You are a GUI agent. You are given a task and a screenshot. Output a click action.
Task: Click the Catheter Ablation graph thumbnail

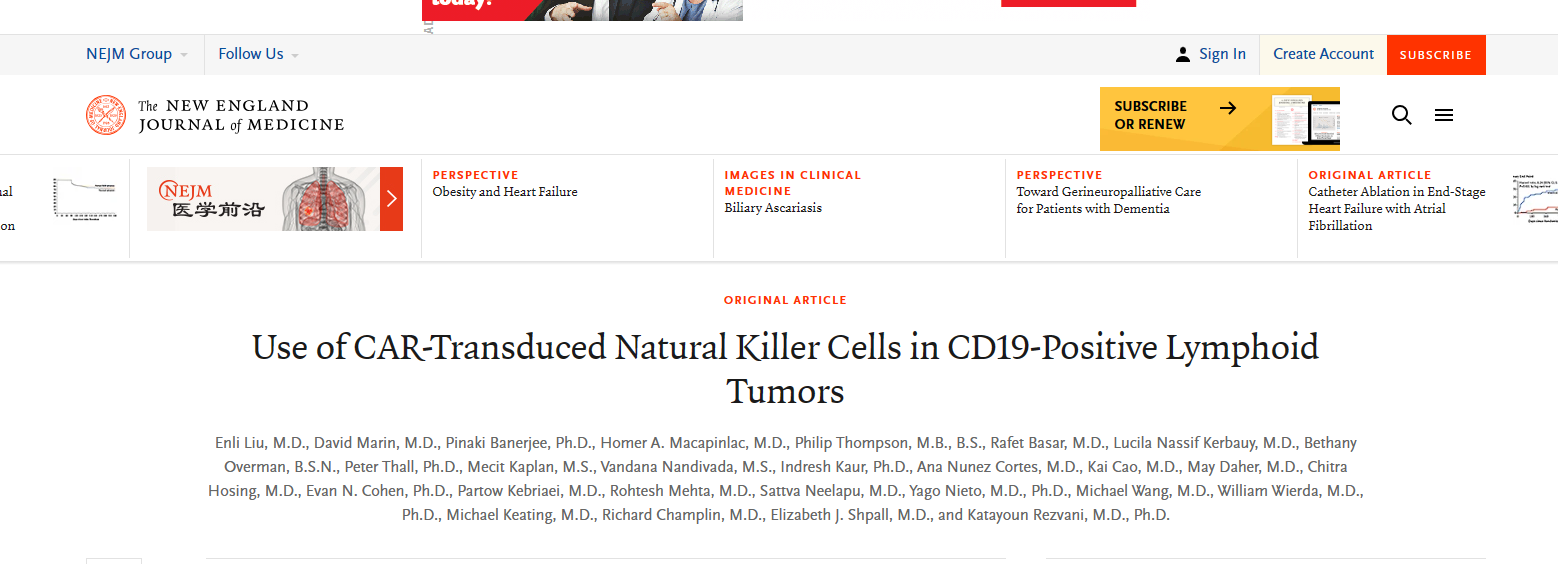(x=1535, y=198)
